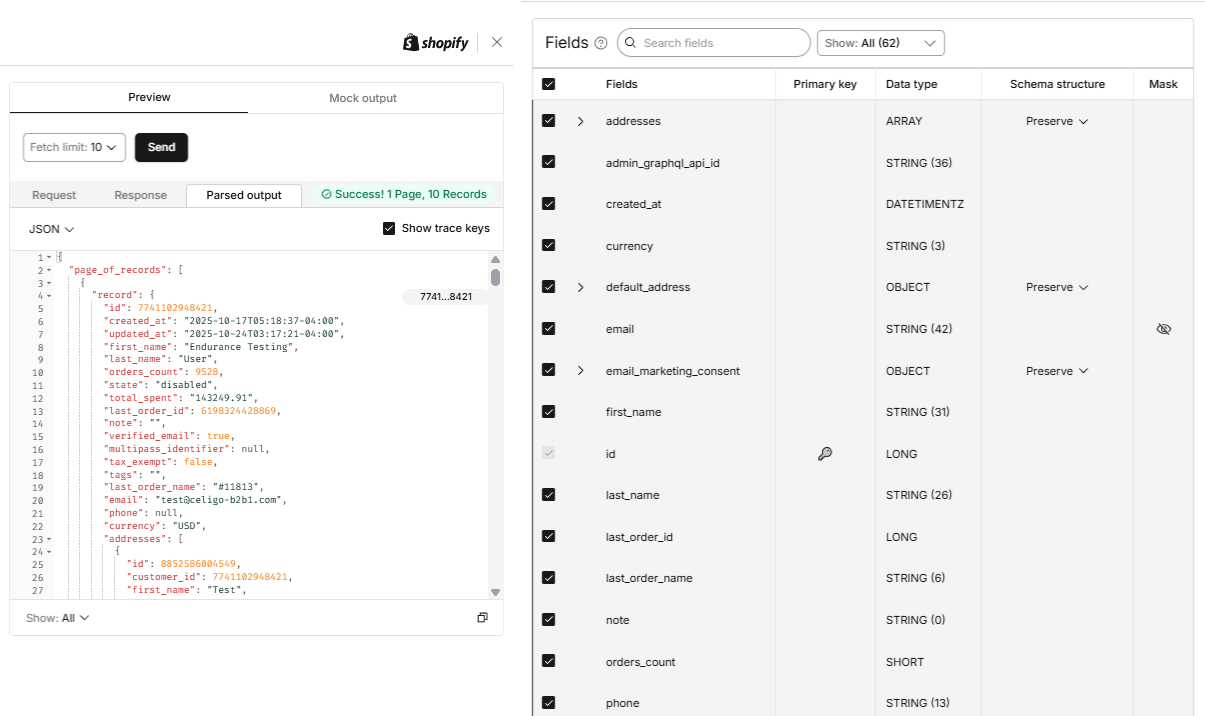Click the Primary key column header

pyautogui.click(x=825, y=84)
